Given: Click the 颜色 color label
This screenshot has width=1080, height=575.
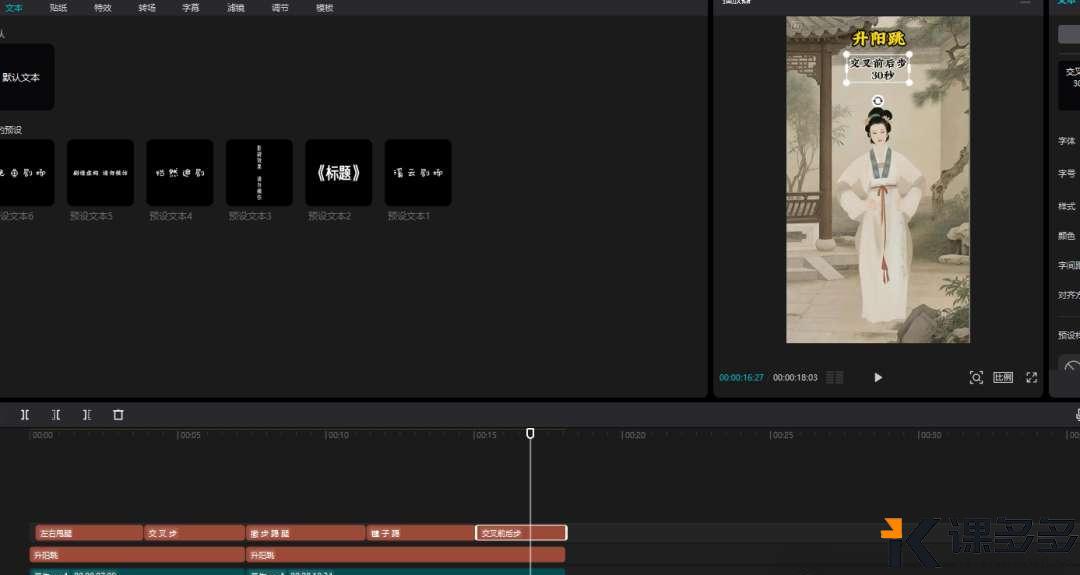Looking at the screenshot, I should (x=1066, y=236).
